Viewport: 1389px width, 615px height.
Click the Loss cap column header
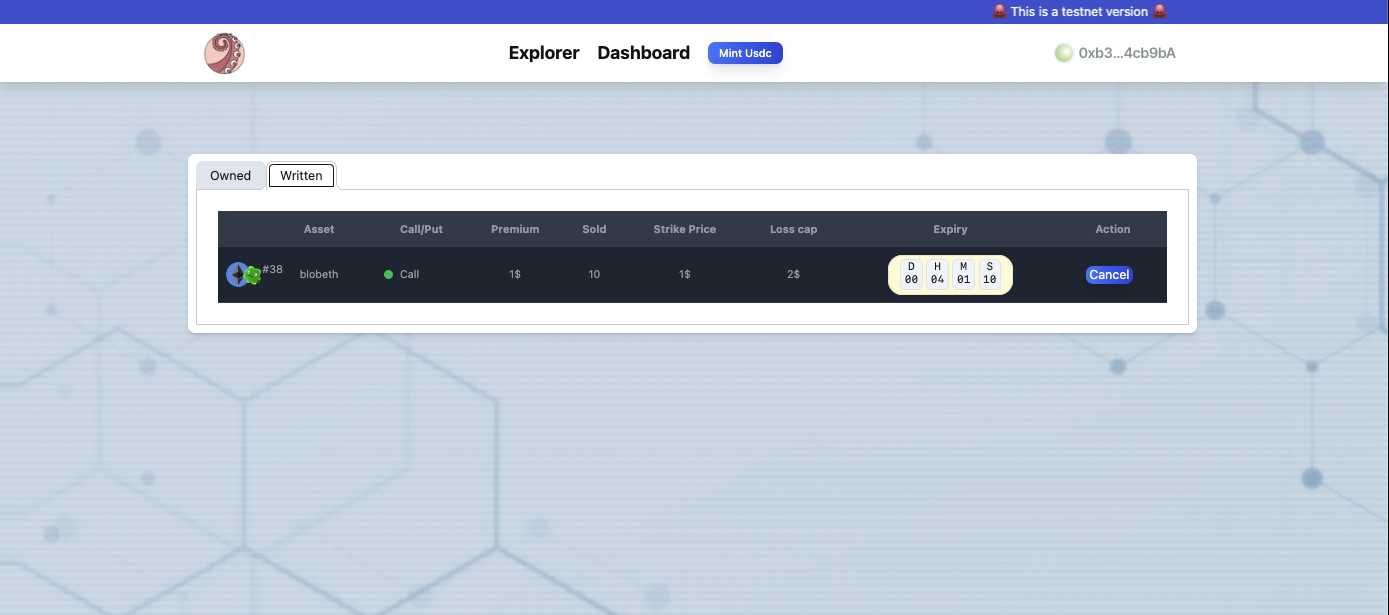(793, 229)
